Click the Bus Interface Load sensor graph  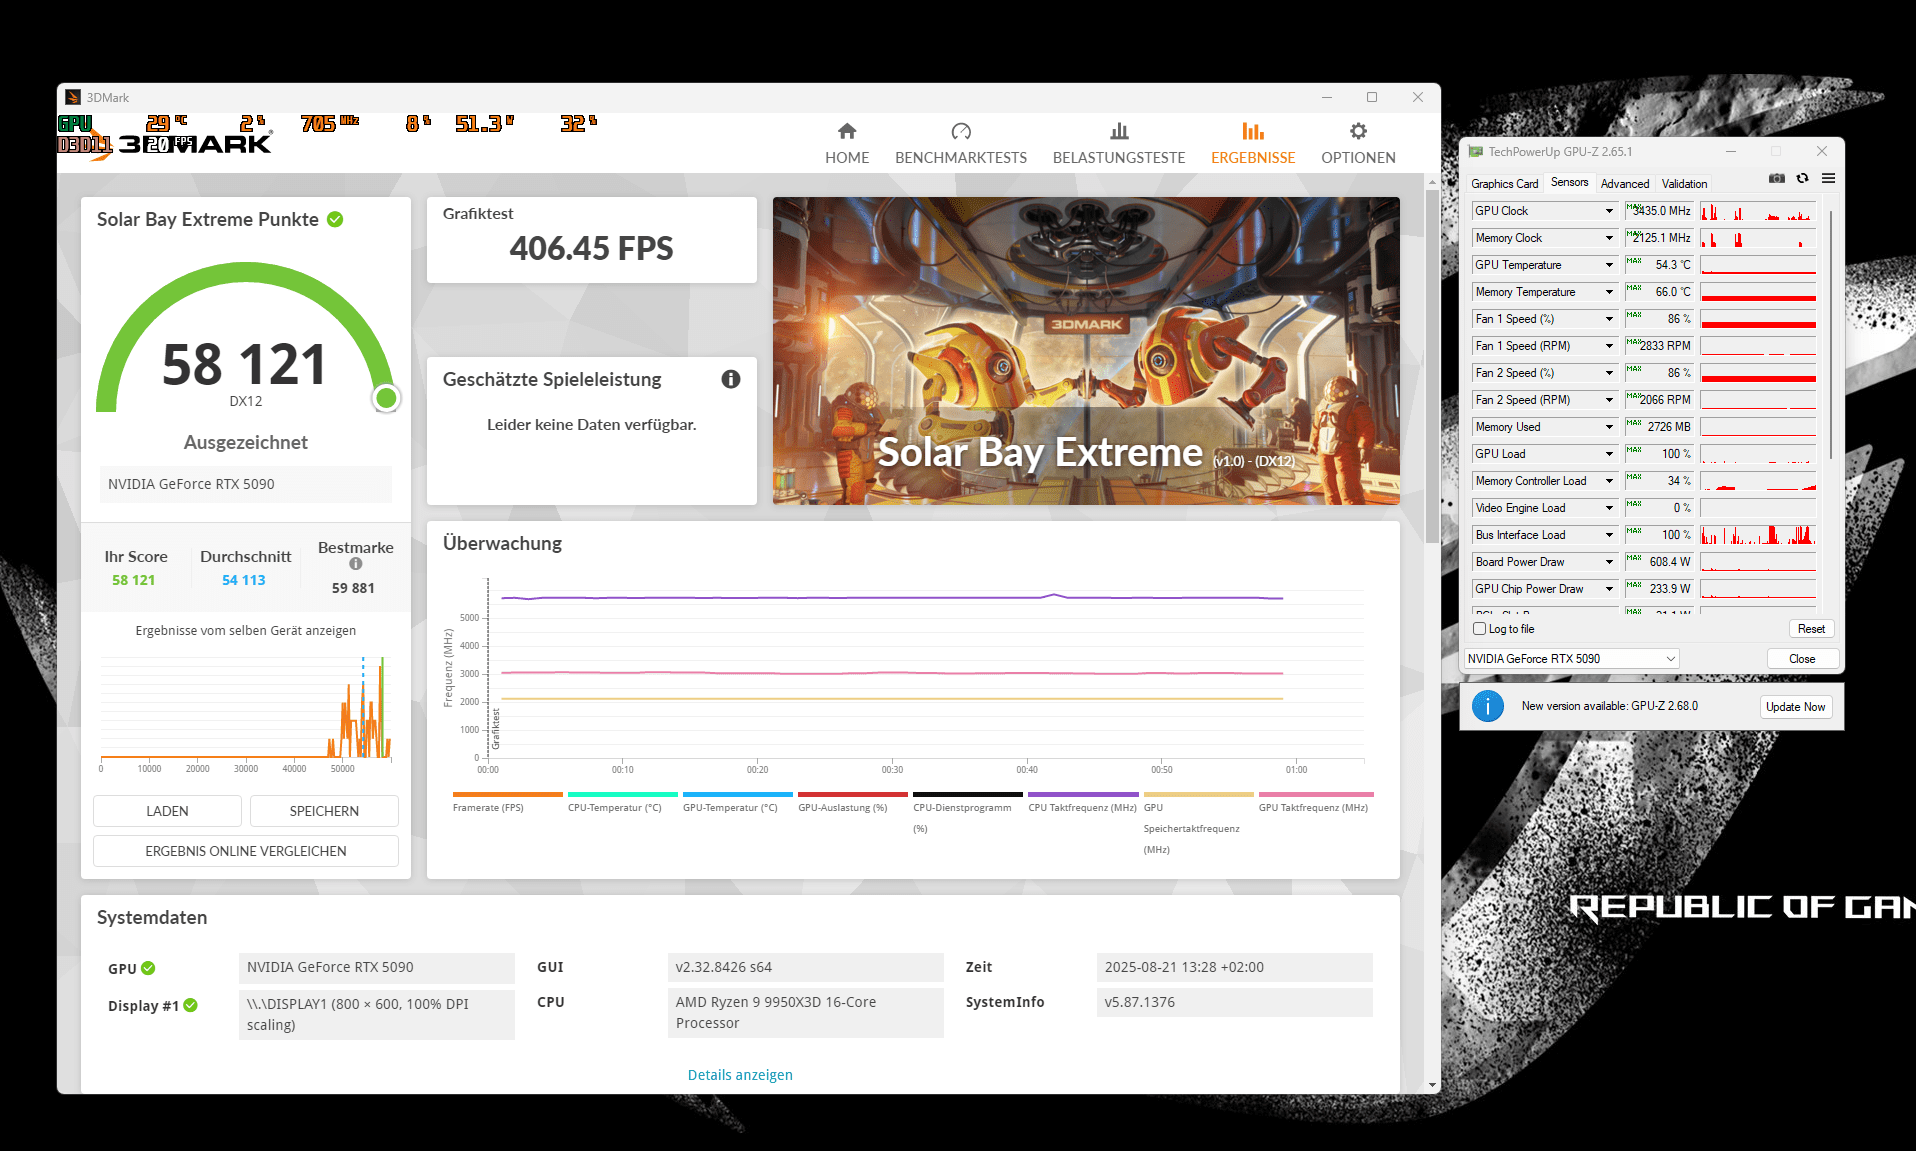[1758, 535]
